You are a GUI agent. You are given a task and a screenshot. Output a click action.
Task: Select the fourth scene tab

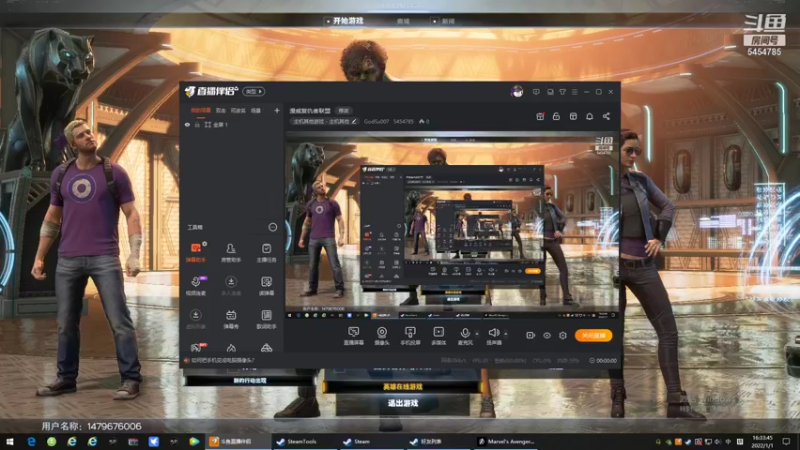pyautogui.click(x=256, y=110)
